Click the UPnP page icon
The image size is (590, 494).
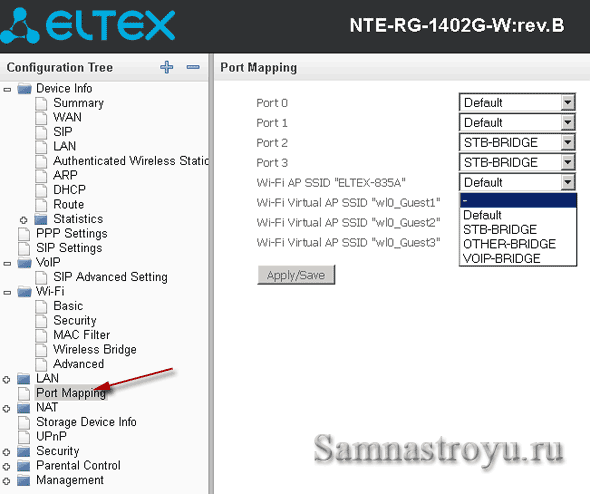24,437
